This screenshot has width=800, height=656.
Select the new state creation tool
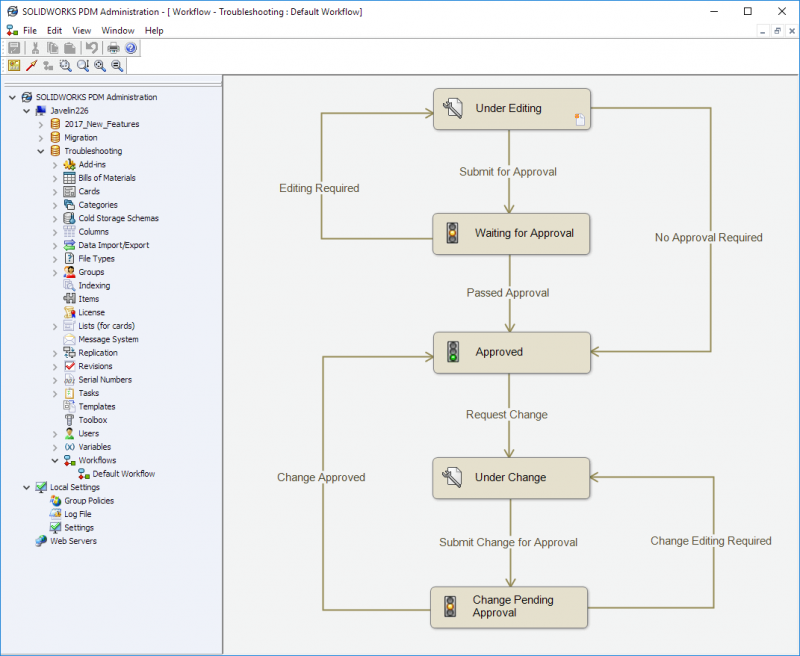click(x=12, y=65)
